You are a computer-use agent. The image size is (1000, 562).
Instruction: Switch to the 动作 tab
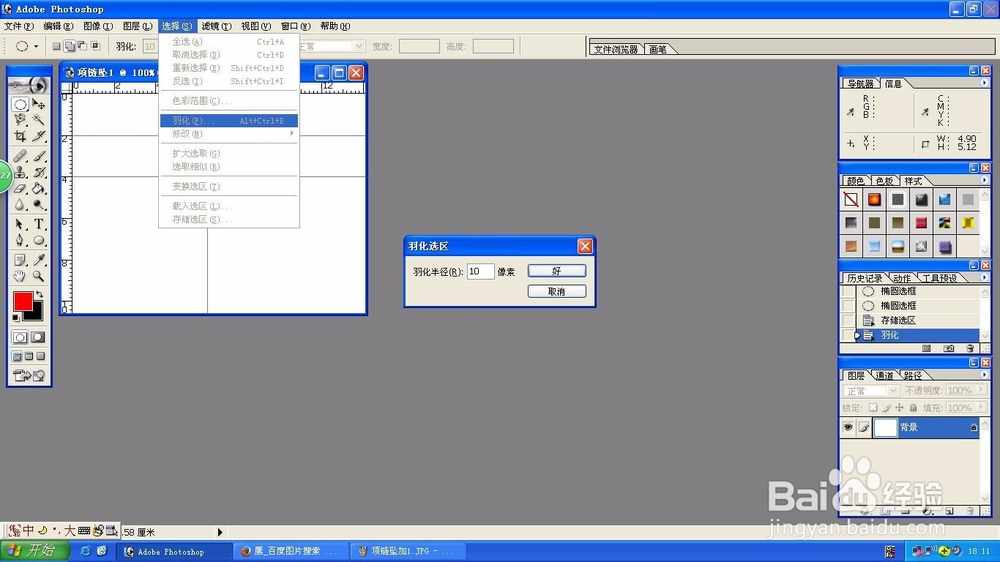pos(902,278)
